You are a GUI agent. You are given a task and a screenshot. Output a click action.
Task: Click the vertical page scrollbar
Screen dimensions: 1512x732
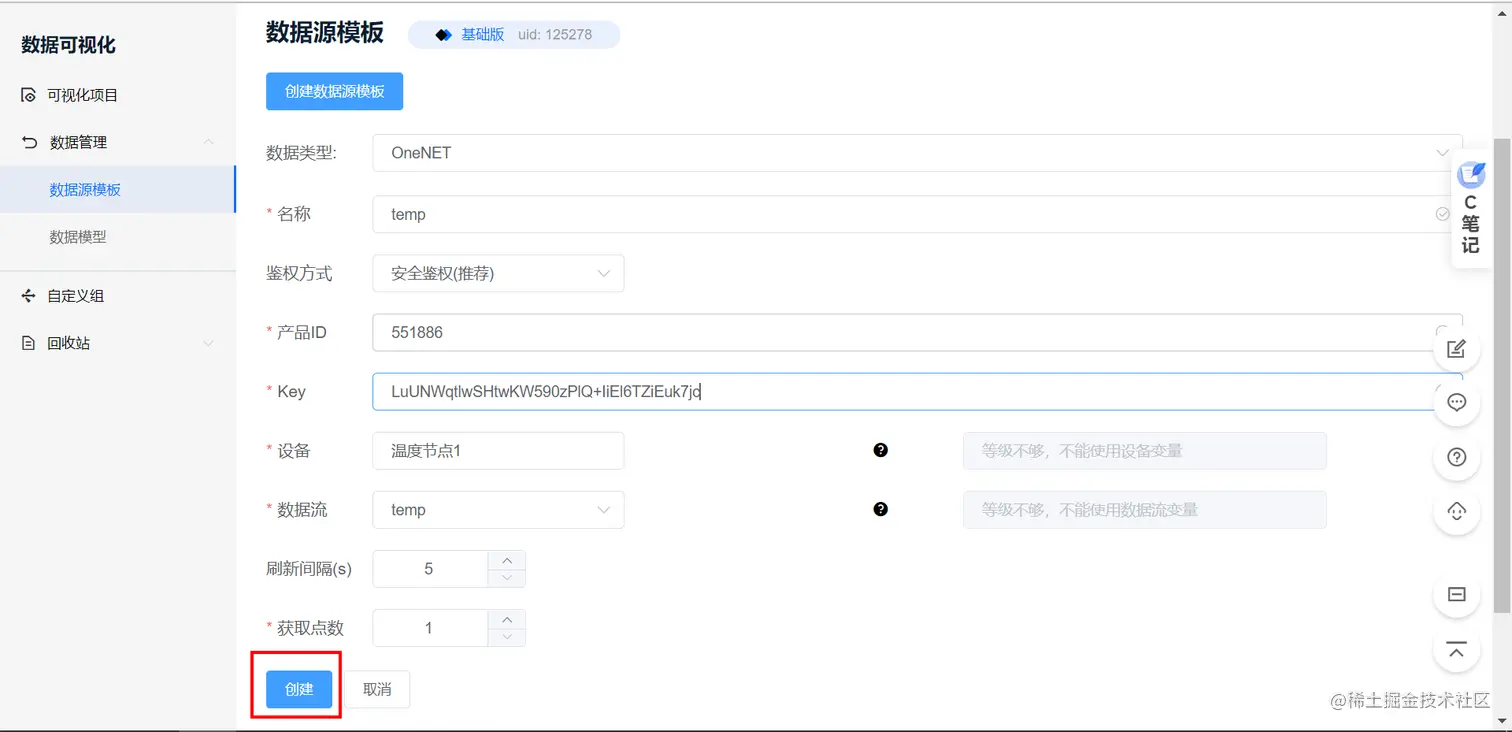click(1502, 375)
